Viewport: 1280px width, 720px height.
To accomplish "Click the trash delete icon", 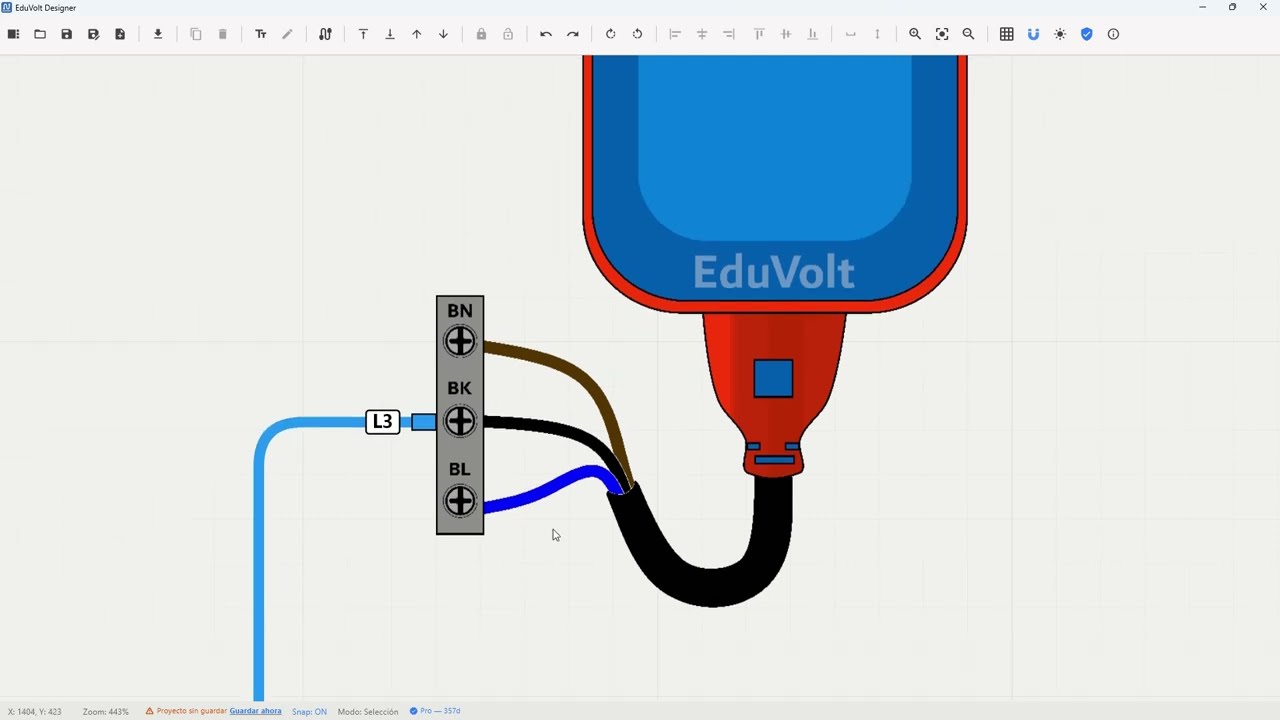I will (x=222, y=34).
